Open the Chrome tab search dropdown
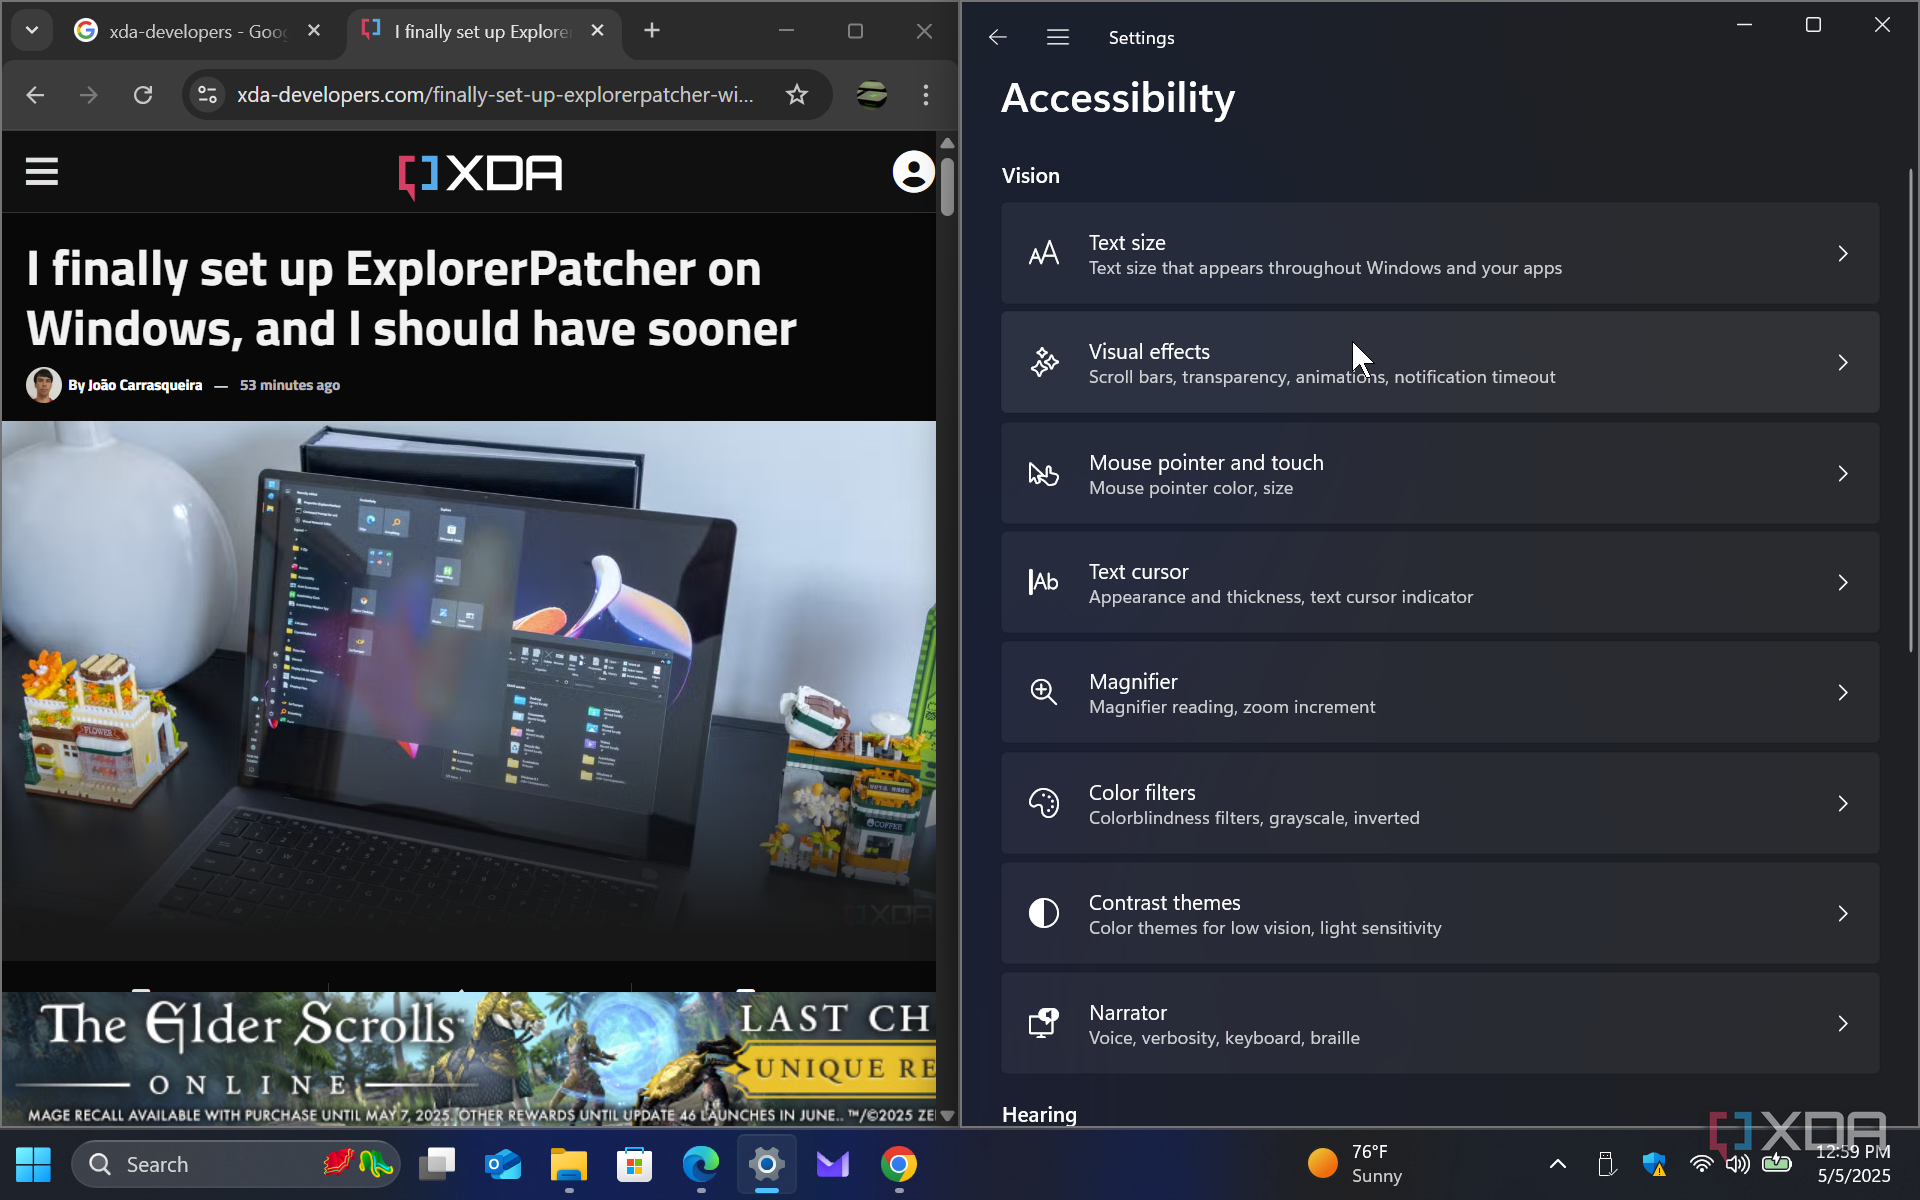Viewport: 1920px width, 1200px height. (x=32, y=31)
